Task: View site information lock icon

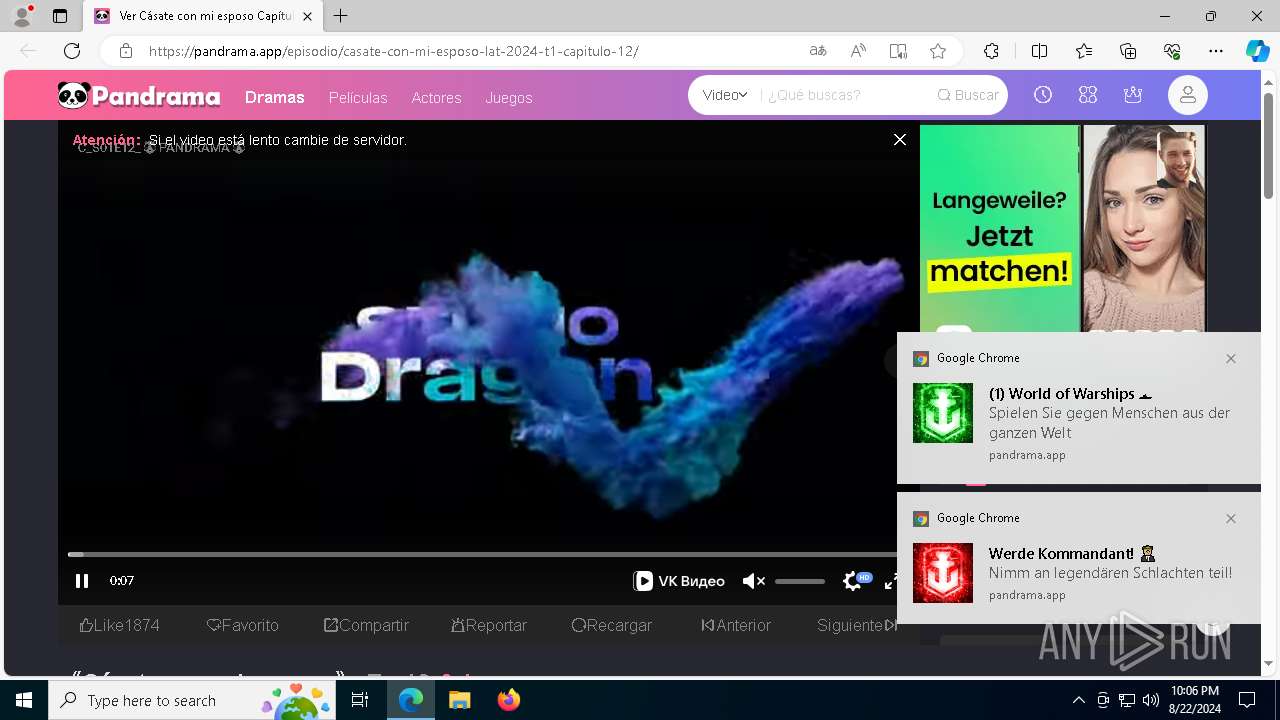Action: (125, 51)
